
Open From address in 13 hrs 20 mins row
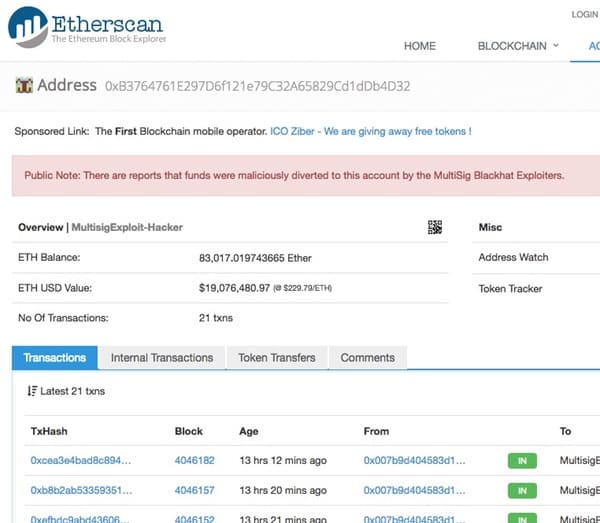click(414, 490)
